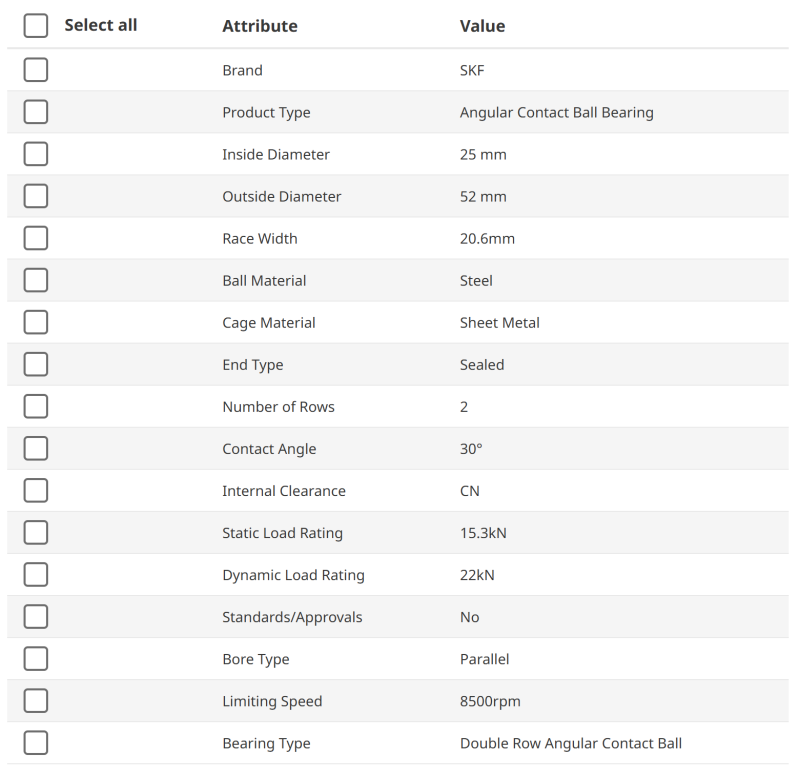Click the SKF brand value
Viewport: 800px width, 774px height.
[x=473, y=71]
